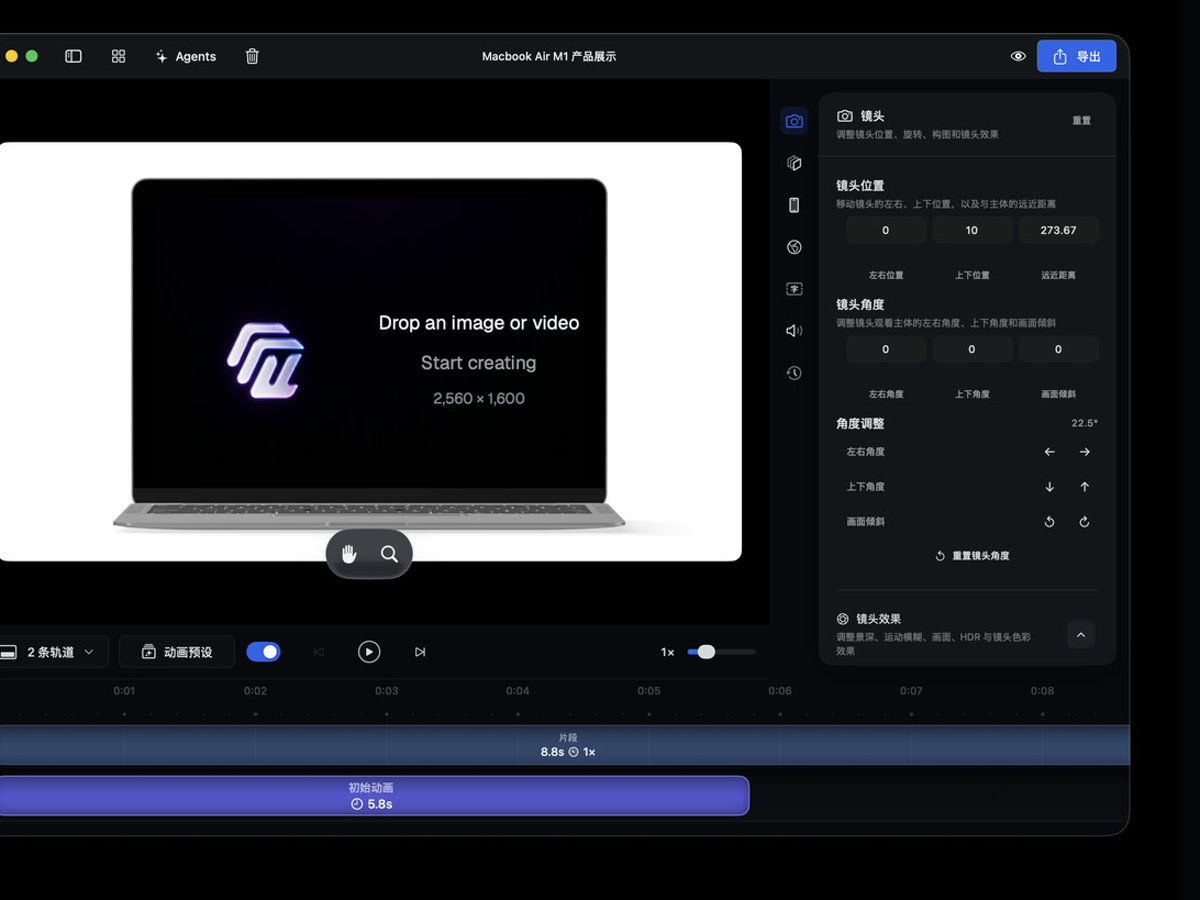Select the hand pan tool

(x=349, y=554)
